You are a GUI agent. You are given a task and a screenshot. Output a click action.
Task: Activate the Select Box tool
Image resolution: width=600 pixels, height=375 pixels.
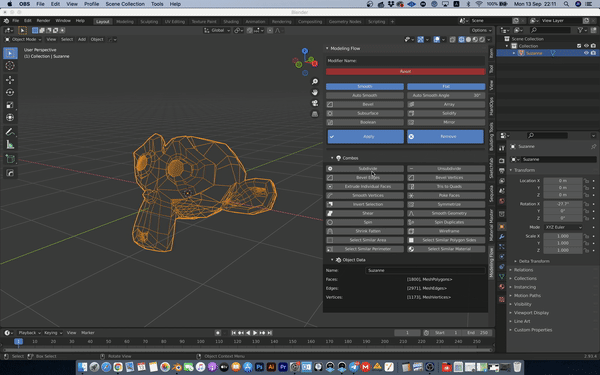point(10,53)
